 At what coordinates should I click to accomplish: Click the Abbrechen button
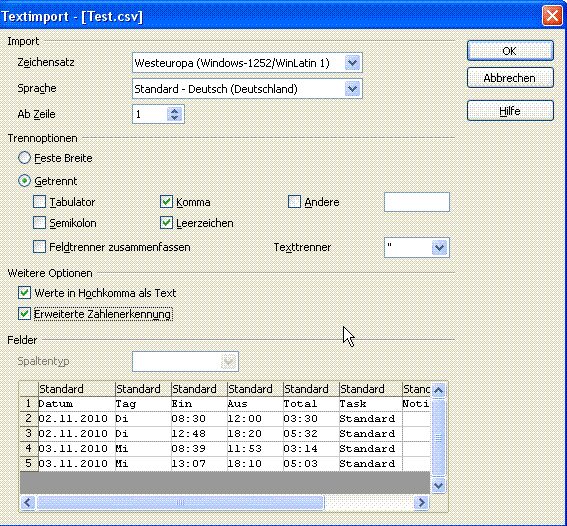(x=510, y=78)
